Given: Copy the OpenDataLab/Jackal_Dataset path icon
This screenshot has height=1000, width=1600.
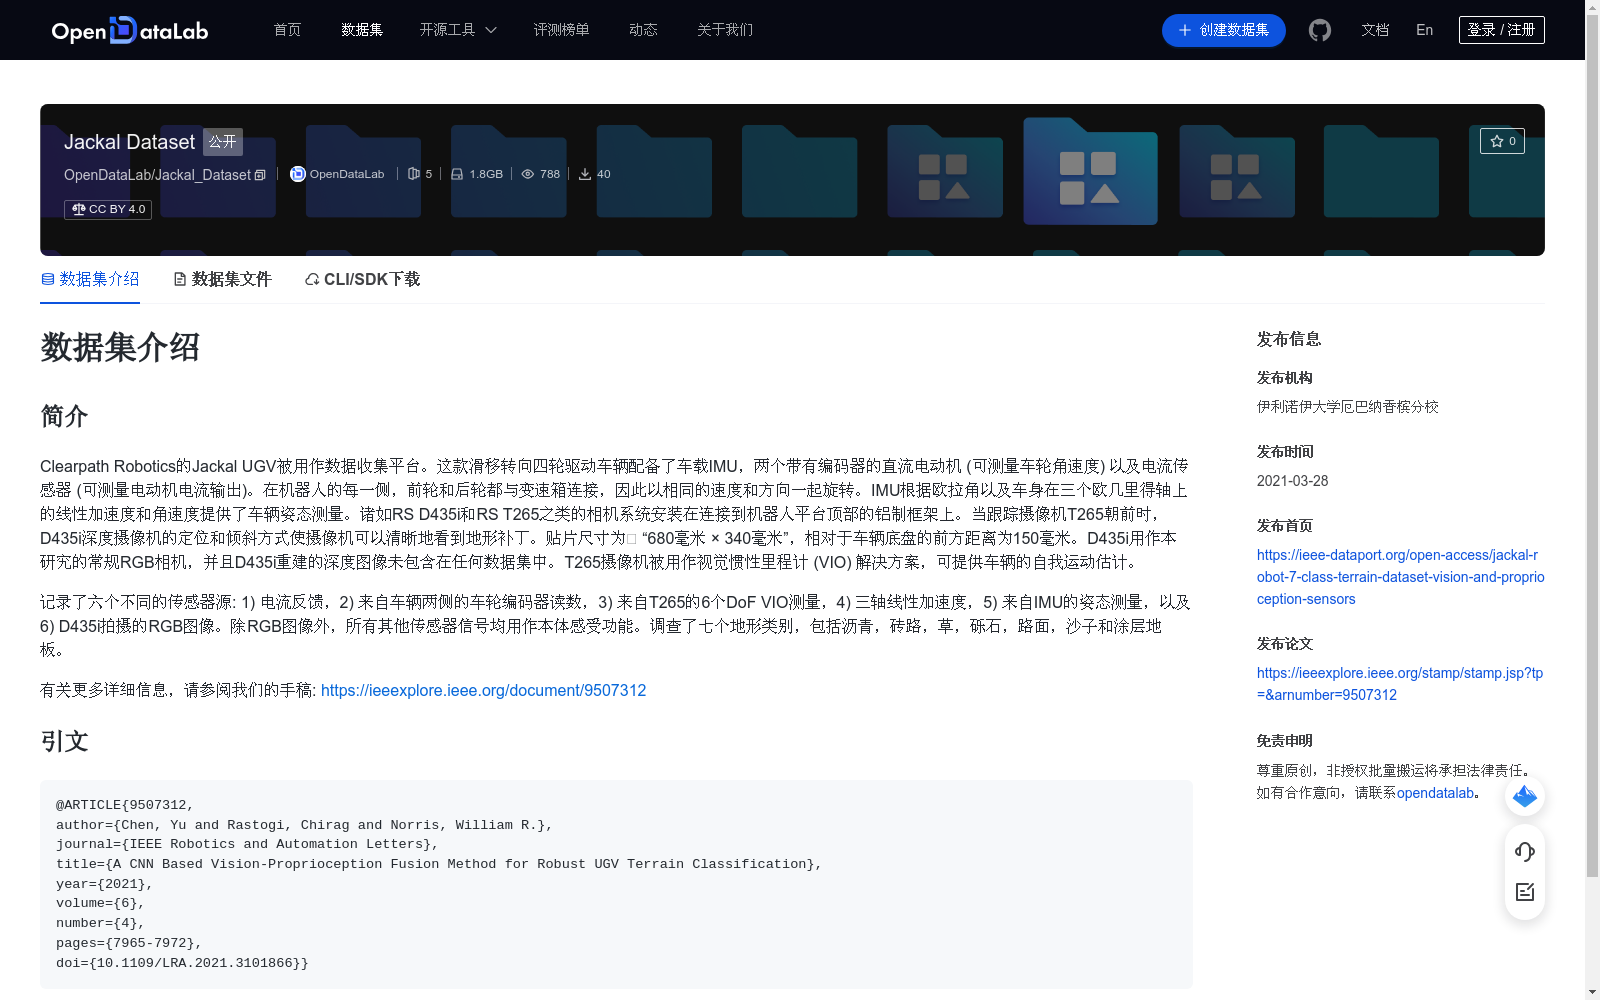Looking at the screenshot, I should point(260,175).
